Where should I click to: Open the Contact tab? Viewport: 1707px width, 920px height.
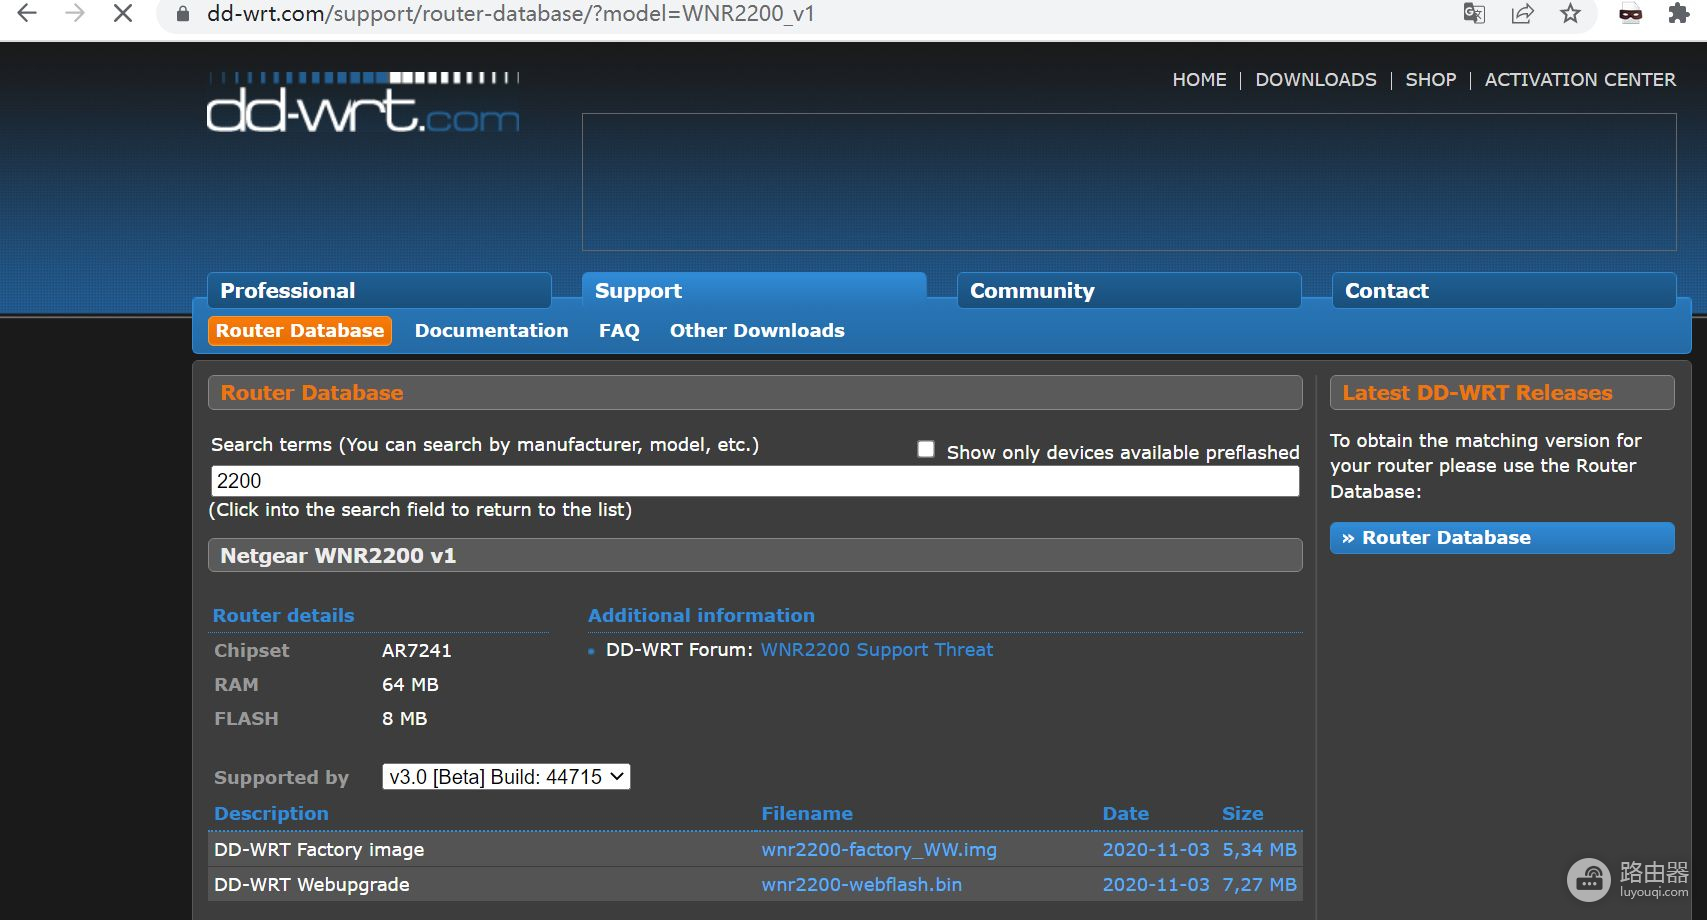pyautogui.click(x=1504, y=291)
